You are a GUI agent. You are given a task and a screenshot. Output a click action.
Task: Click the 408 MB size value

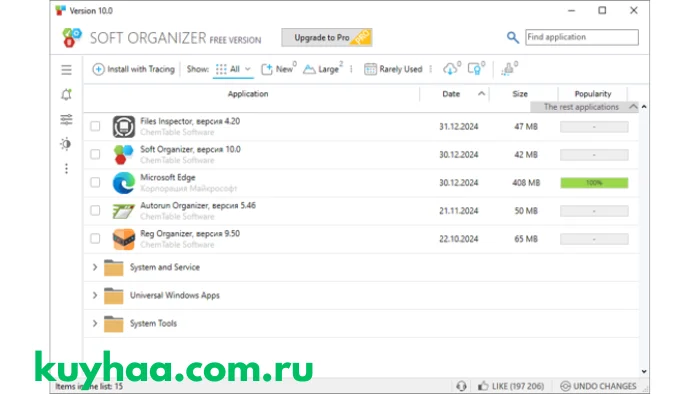526,182
